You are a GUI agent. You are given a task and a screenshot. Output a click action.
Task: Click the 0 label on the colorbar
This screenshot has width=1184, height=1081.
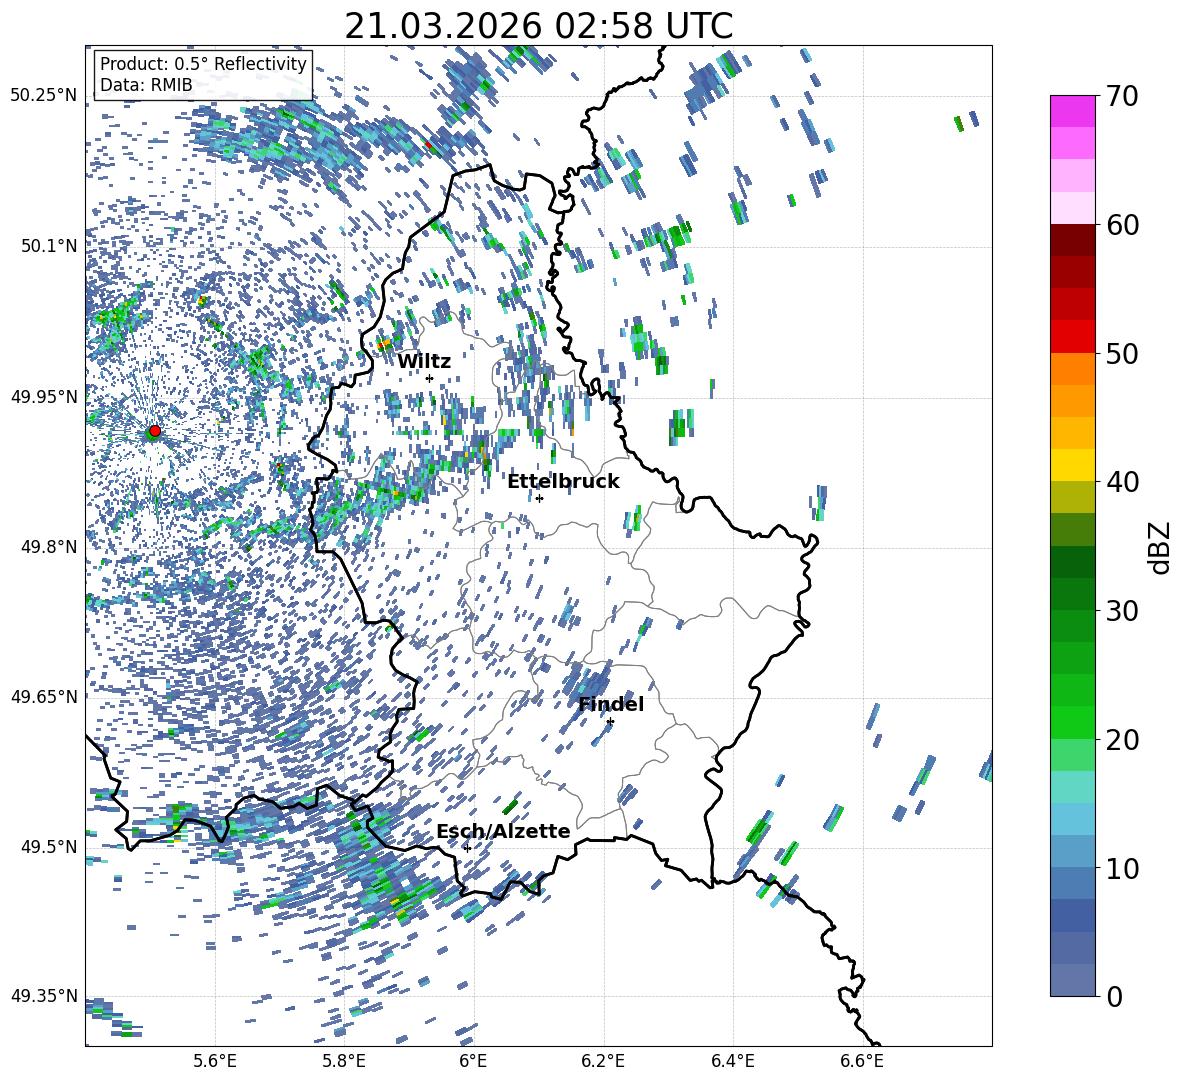1115,996
